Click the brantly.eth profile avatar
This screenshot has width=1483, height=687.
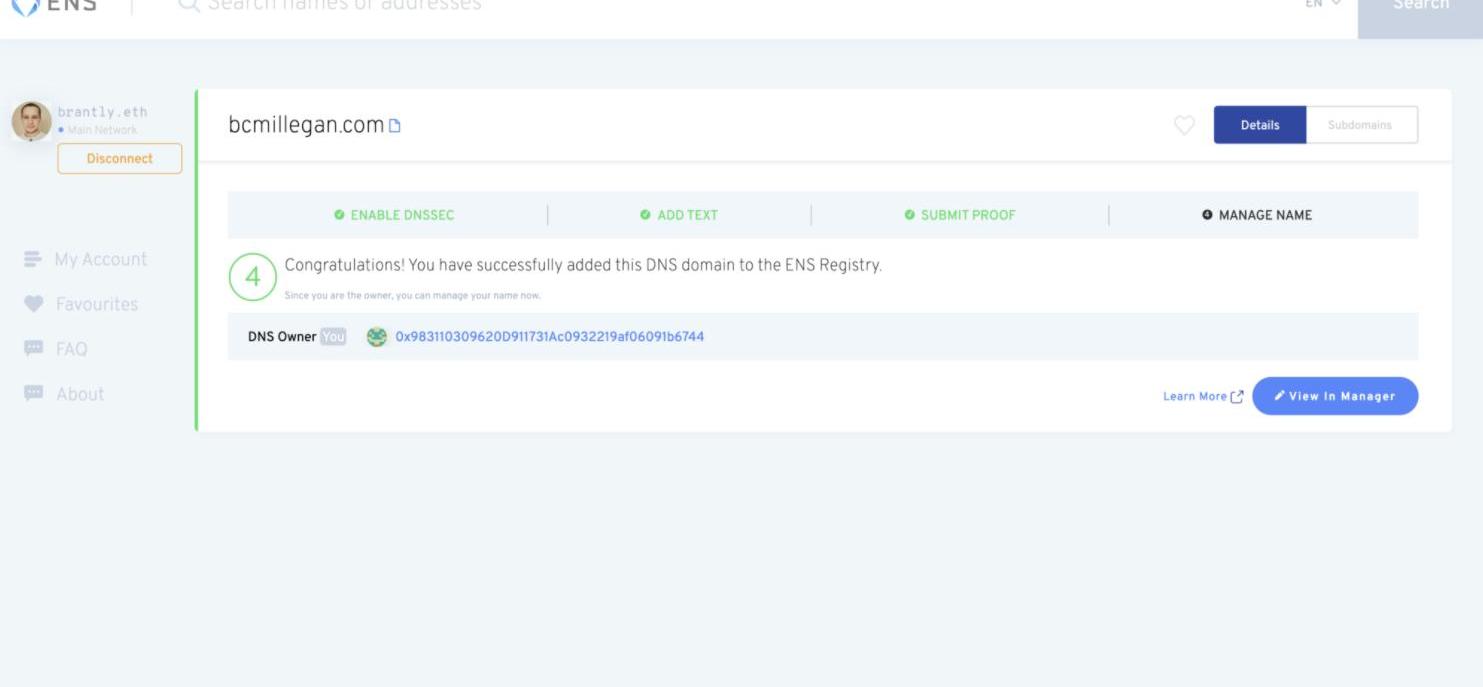pos(31,121)
